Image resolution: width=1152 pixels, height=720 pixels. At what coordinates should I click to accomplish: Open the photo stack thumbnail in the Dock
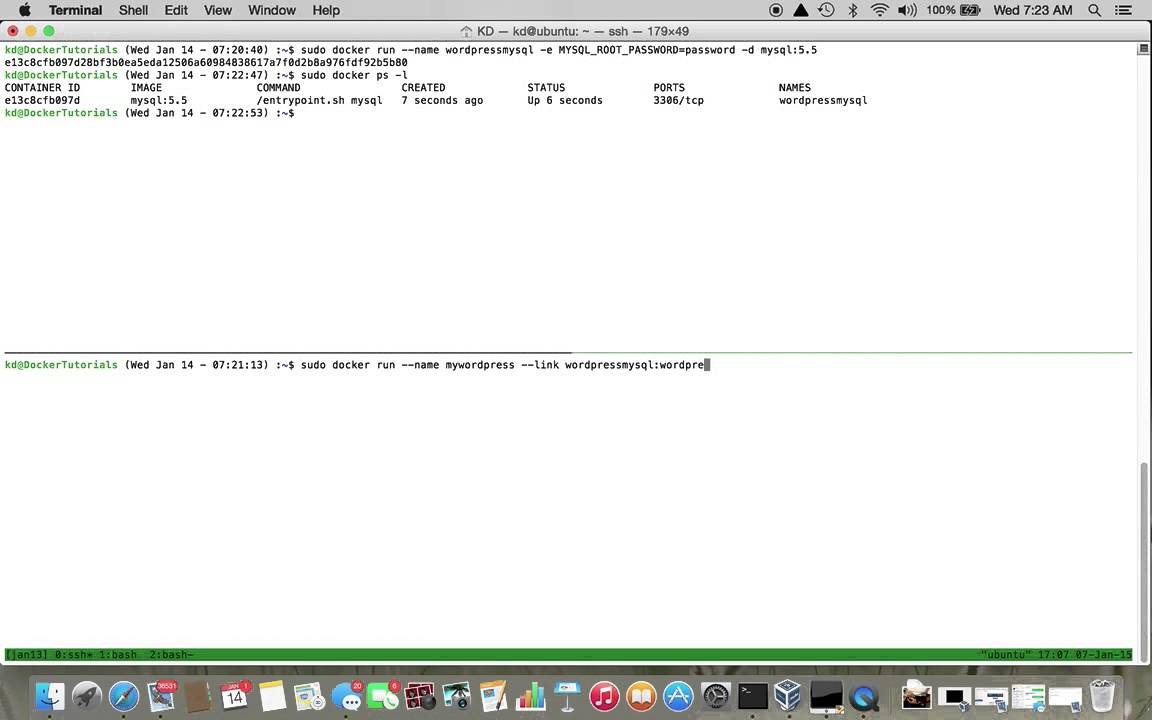point(916,696)
